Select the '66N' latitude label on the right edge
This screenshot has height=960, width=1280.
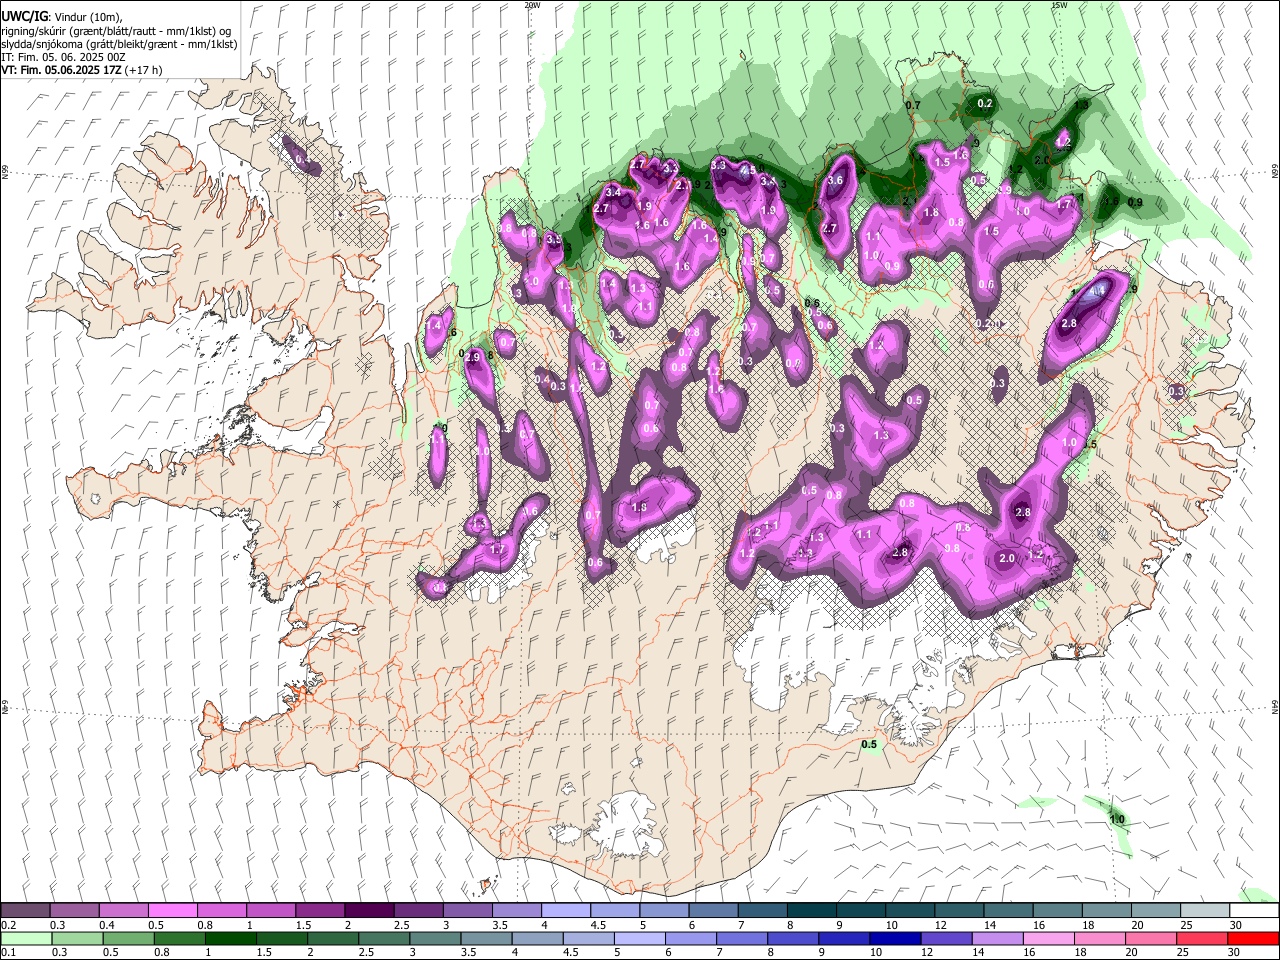click(x=1275, y=172)
